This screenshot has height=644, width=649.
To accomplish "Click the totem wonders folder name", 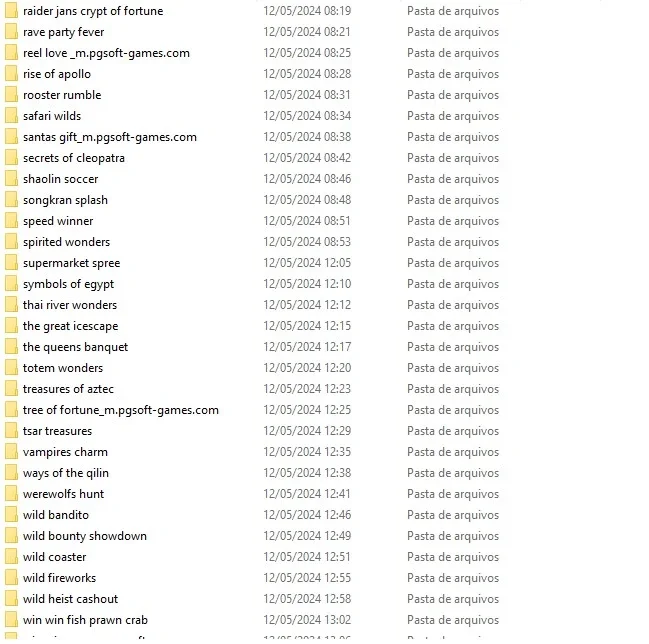I will 63,368.
